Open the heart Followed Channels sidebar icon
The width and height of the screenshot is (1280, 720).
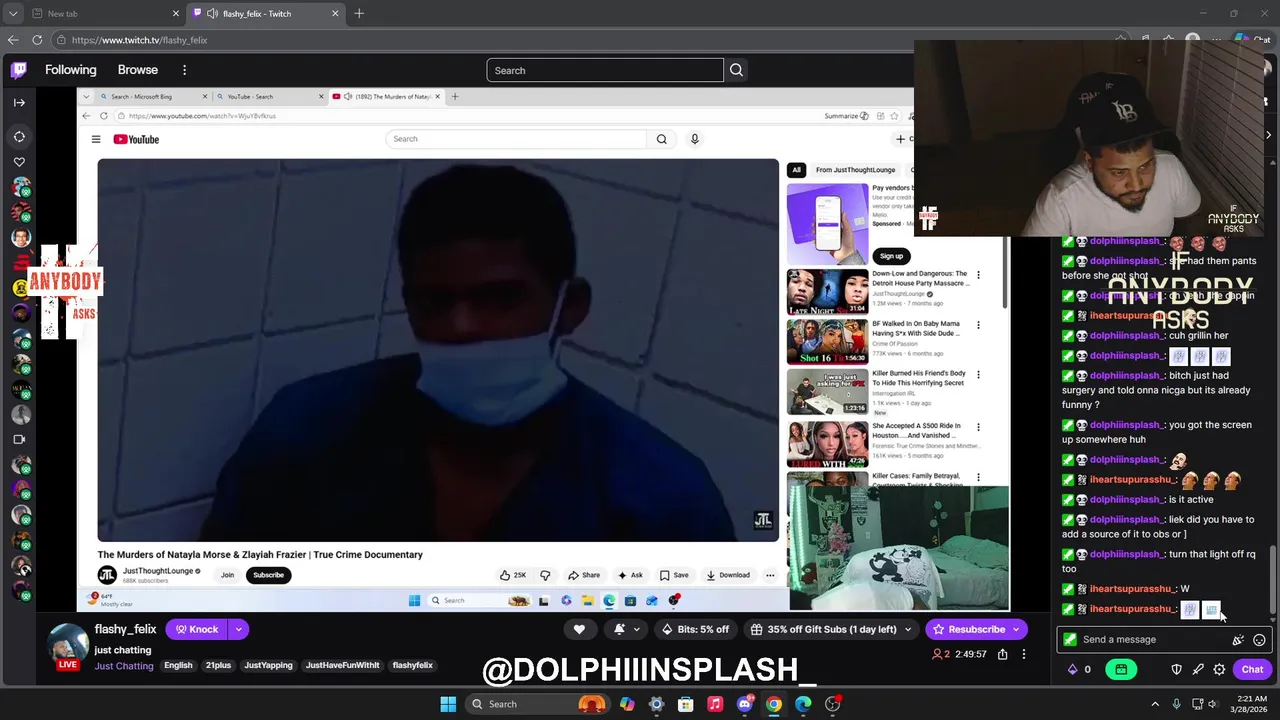click(x=19, y=162)
